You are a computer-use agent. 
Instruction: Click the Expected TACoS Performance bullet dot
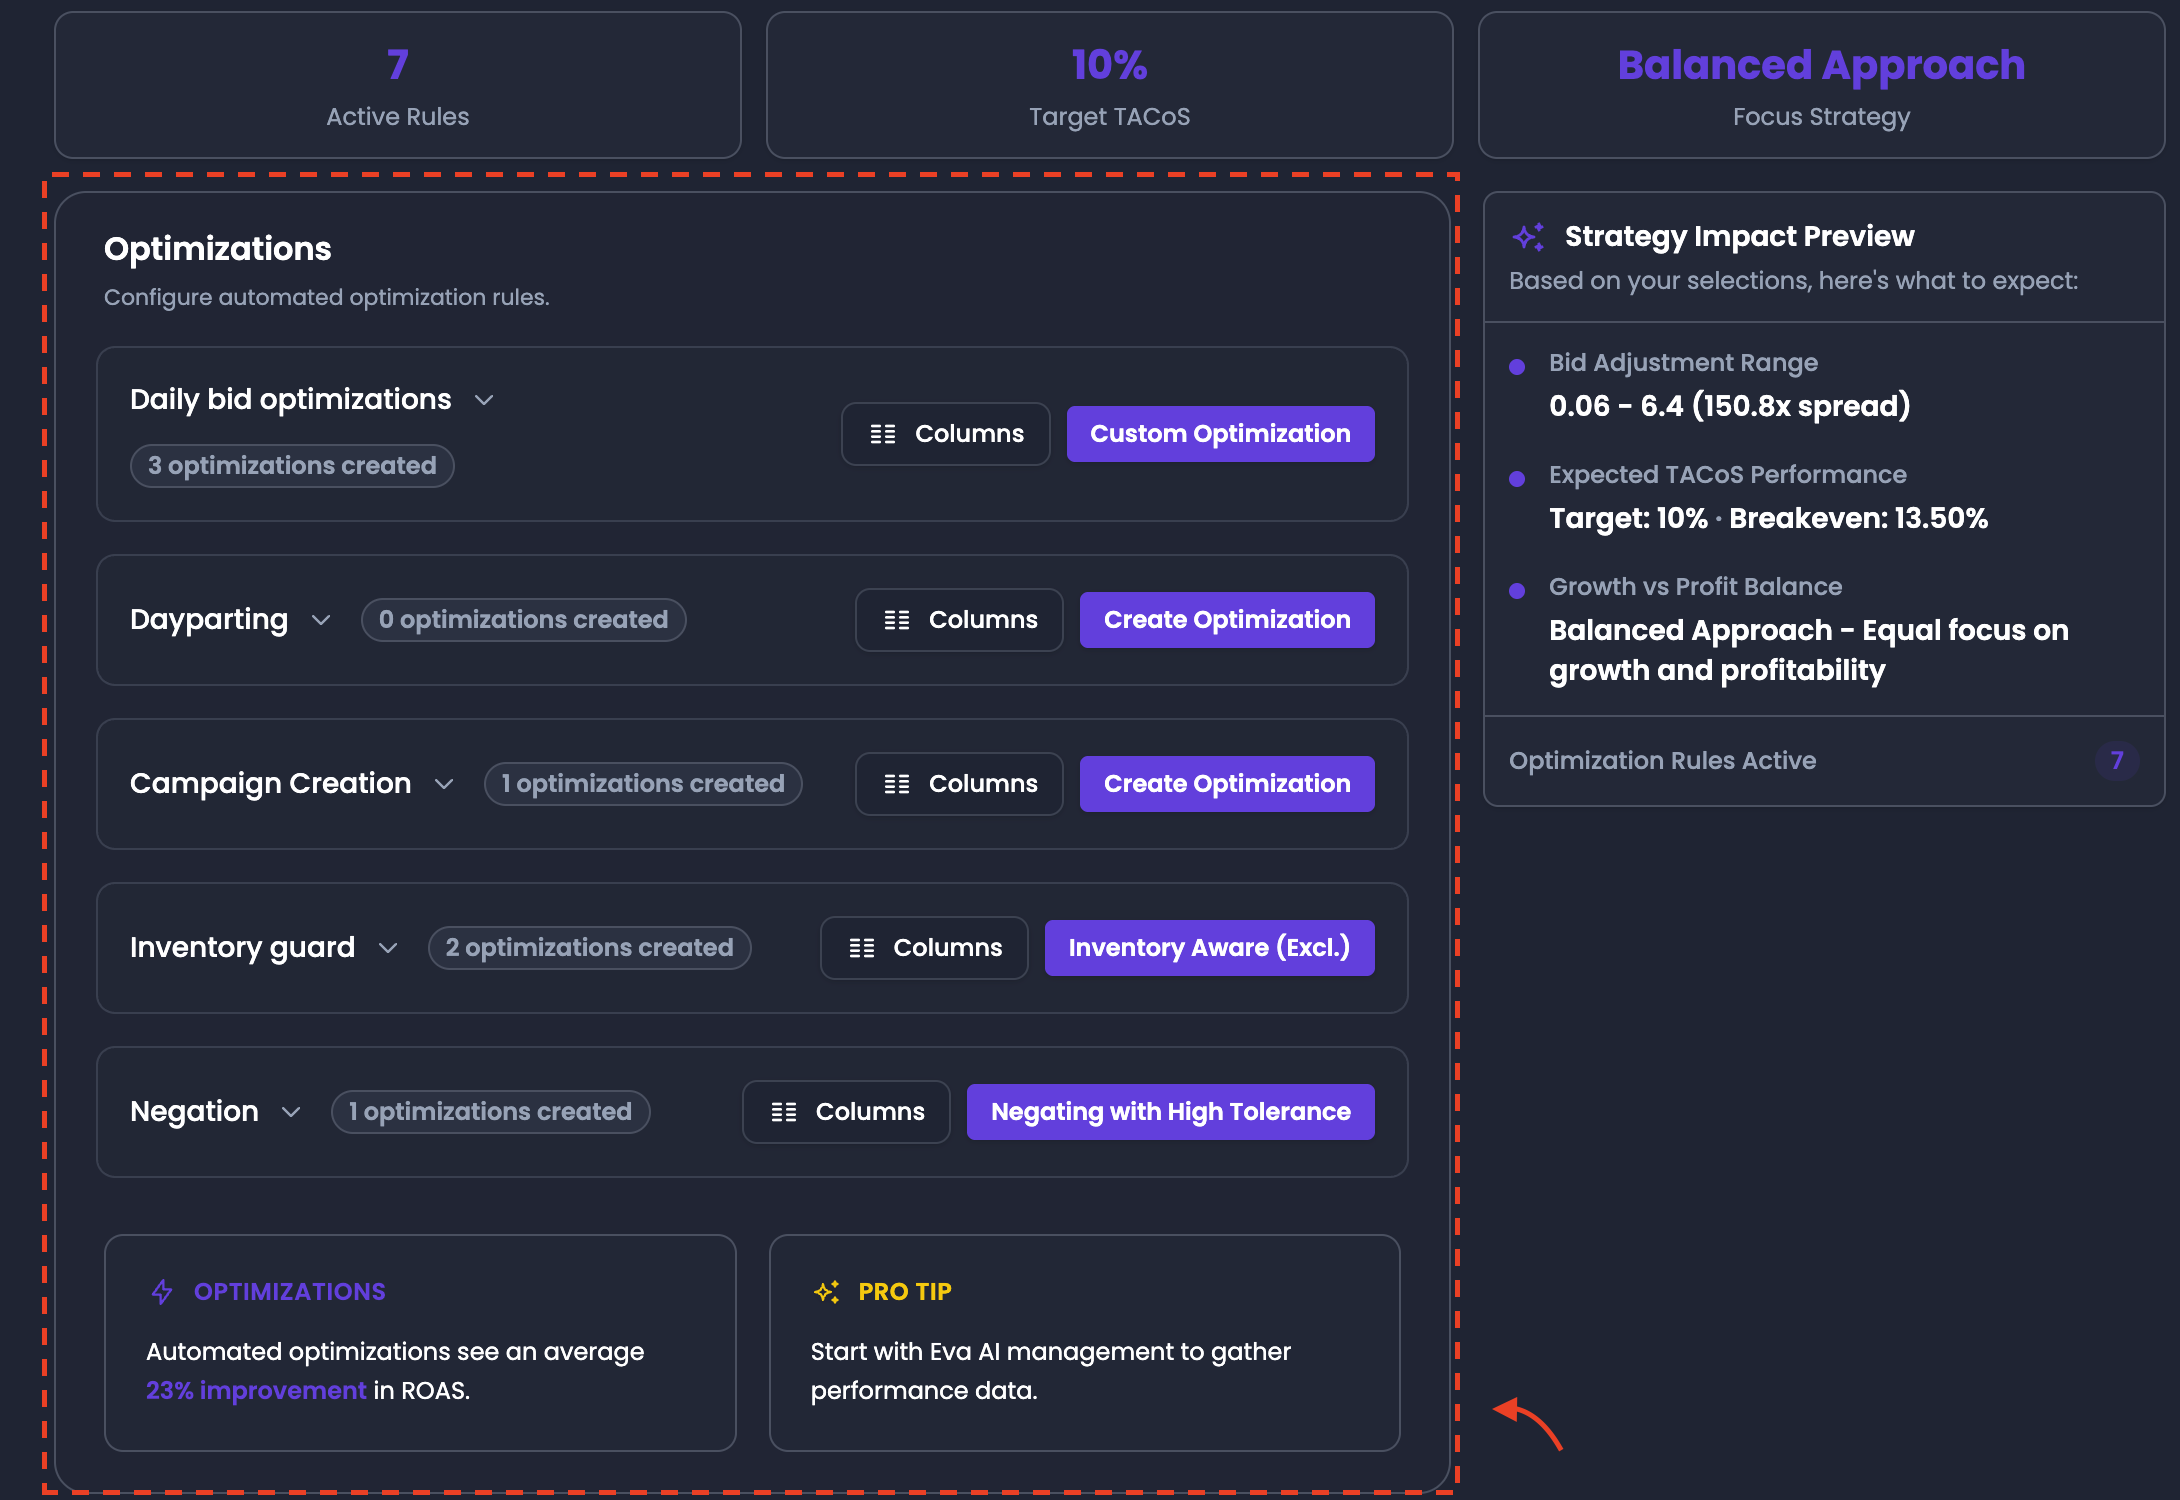(1517, 479)
